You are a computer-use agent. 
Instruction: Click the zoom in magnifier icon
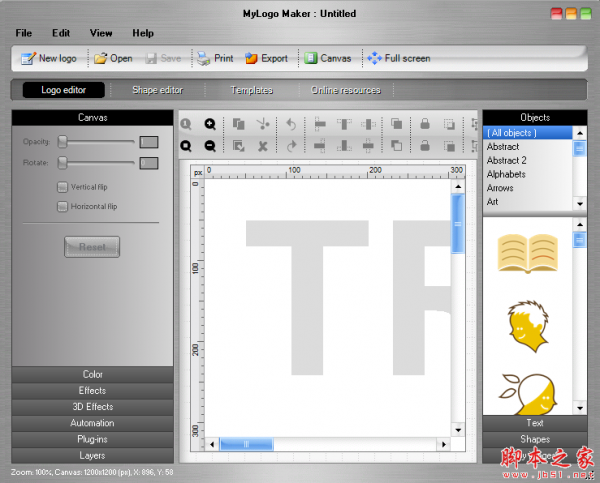210,124
